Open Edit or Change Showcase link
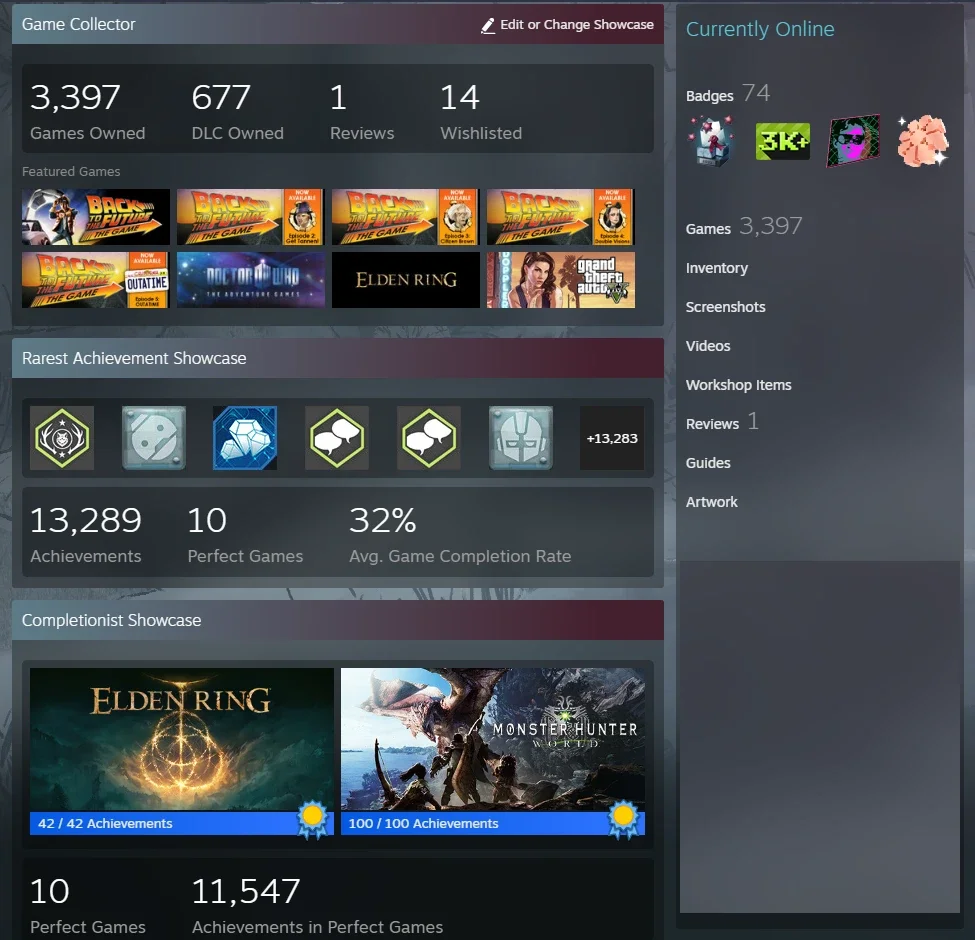 point(567,25)
